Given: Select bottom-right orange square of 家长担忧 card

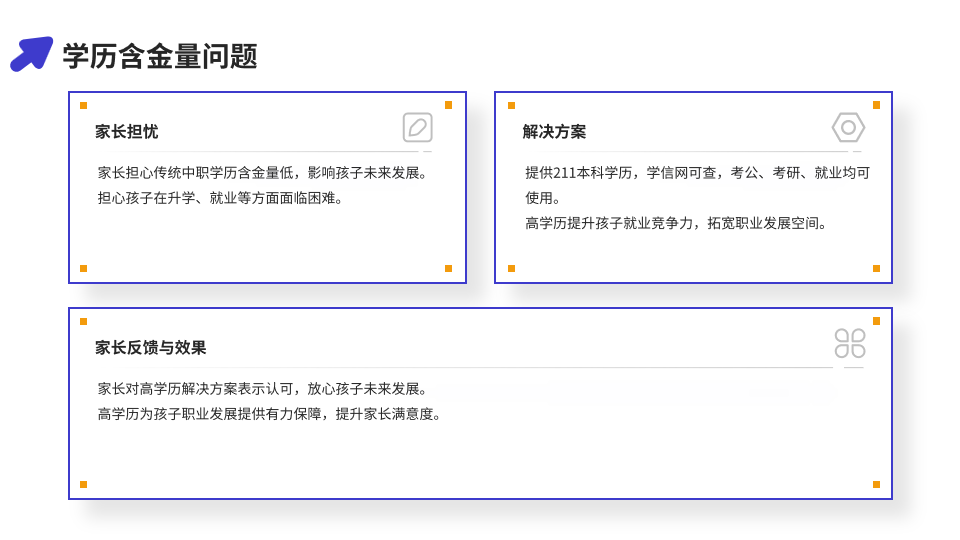Looking at the screenshot, I should [448, 268].
